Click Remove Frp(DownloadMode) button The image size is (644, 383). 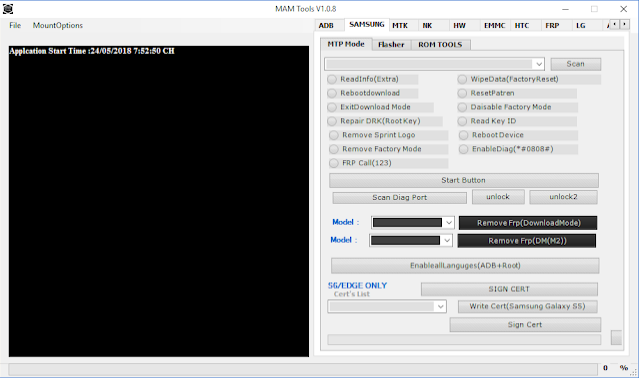tap(528, 223)
